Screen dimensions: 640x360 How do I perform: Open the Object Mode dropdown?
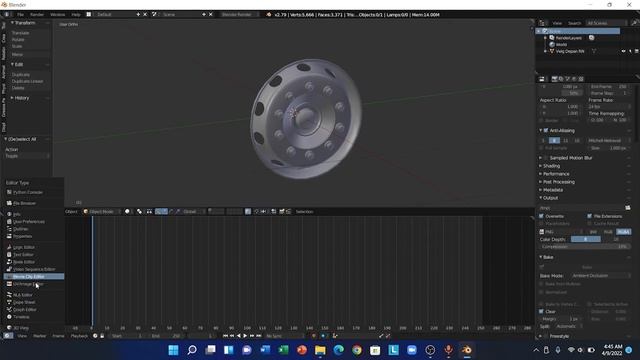point(102,211)
